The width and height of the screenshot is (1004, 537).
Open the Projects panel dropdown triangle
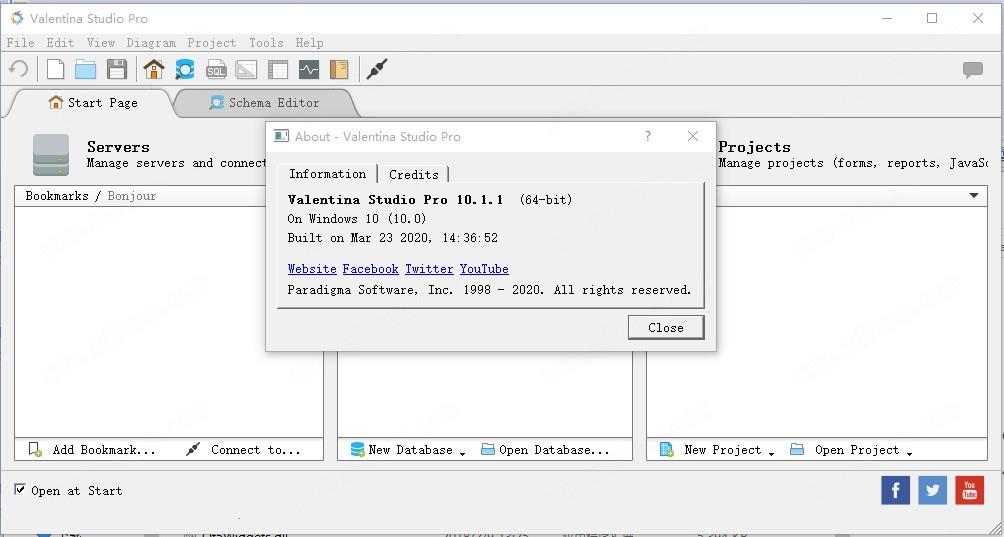tap(974, 195)
